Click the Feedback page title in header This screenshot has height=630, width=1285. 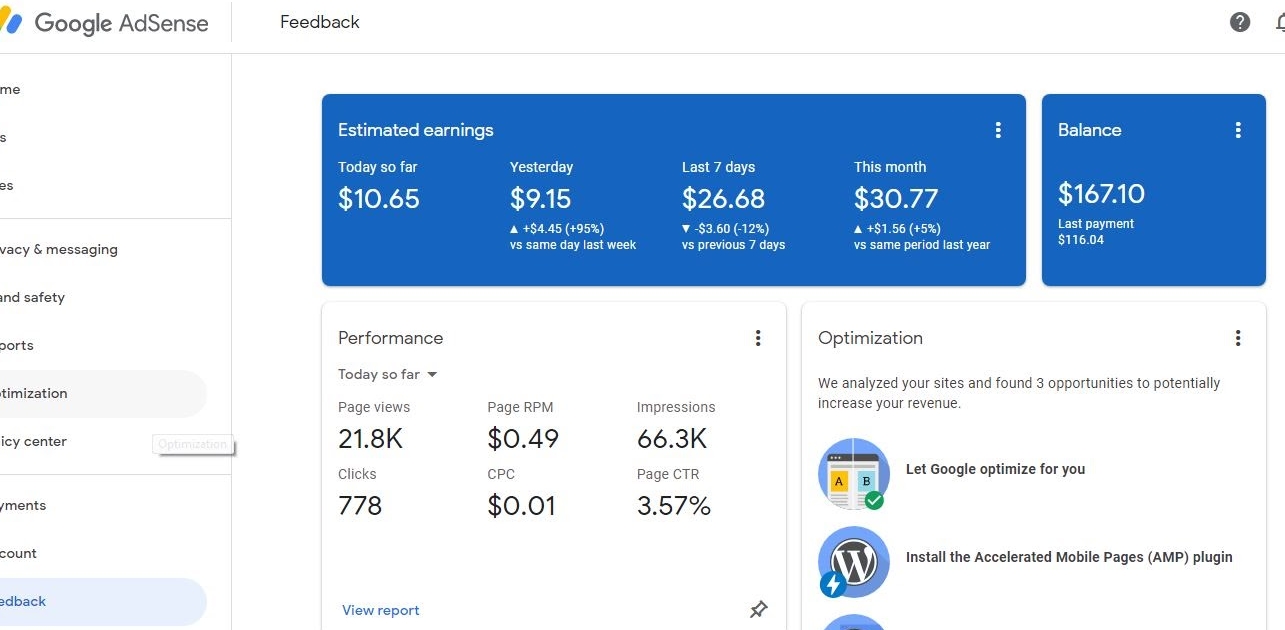320,22
